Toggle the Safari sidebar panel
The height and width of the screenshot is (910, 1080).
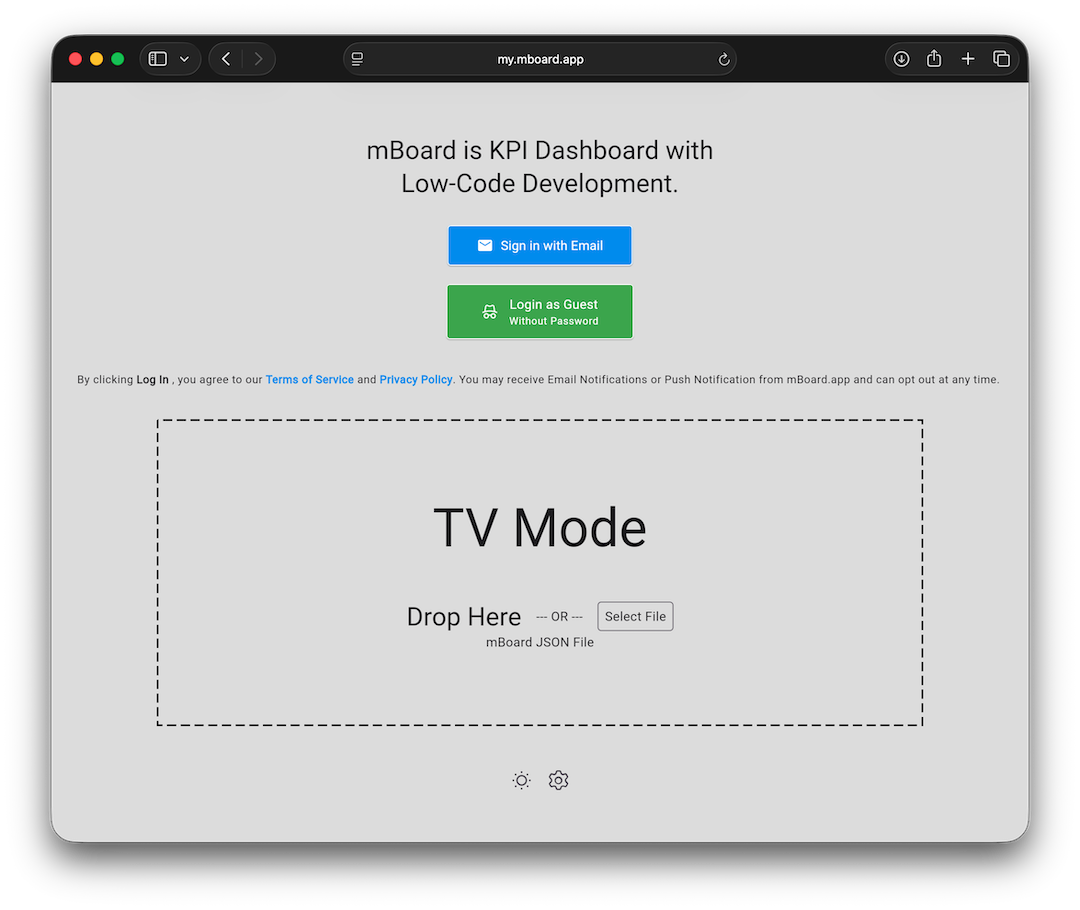[x=157, y=58]
